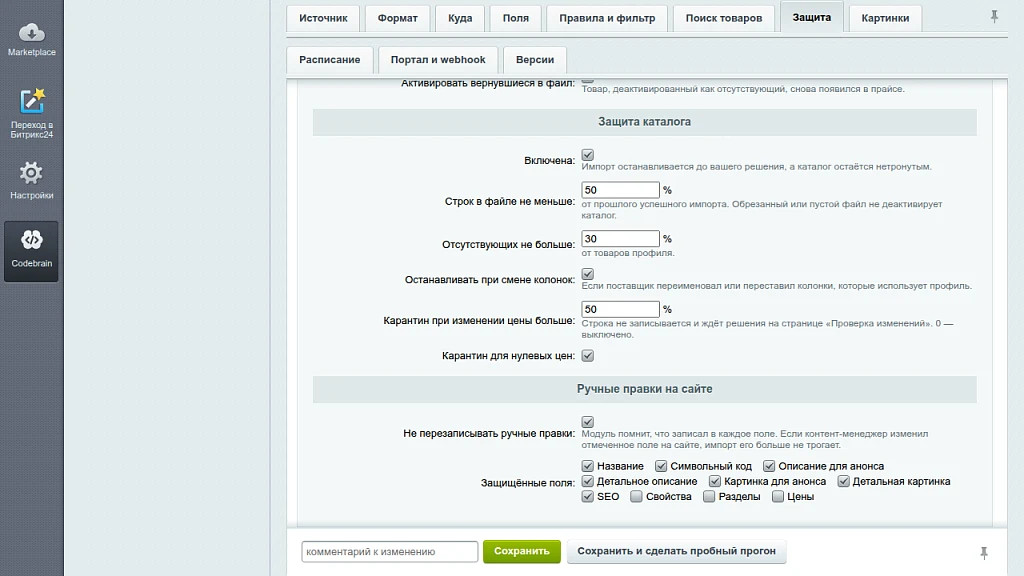Click the Защищённые поля label
The width and height of the screenshot is (1024, 576).
(528, 483)
